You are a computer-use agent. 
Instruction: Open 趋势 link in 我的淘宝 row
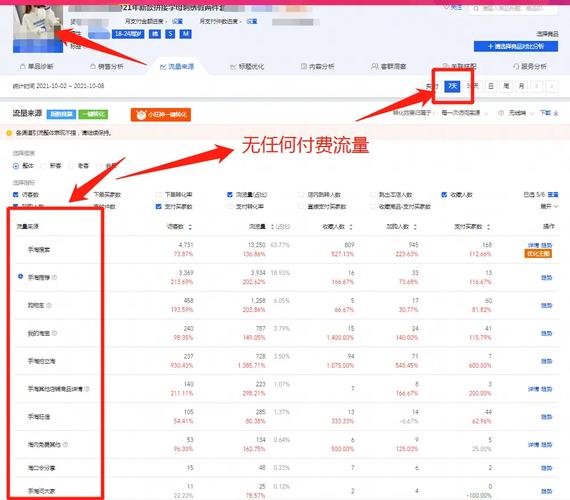pyautogui.click(x=546, y=333)
